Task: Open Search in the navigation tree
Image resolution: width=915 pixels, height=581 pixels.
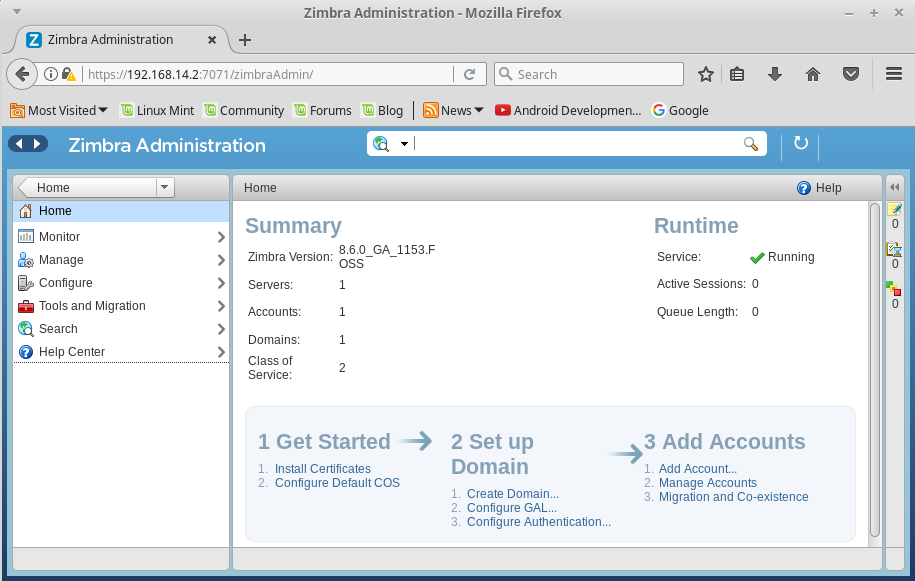Action: point(121,328)
